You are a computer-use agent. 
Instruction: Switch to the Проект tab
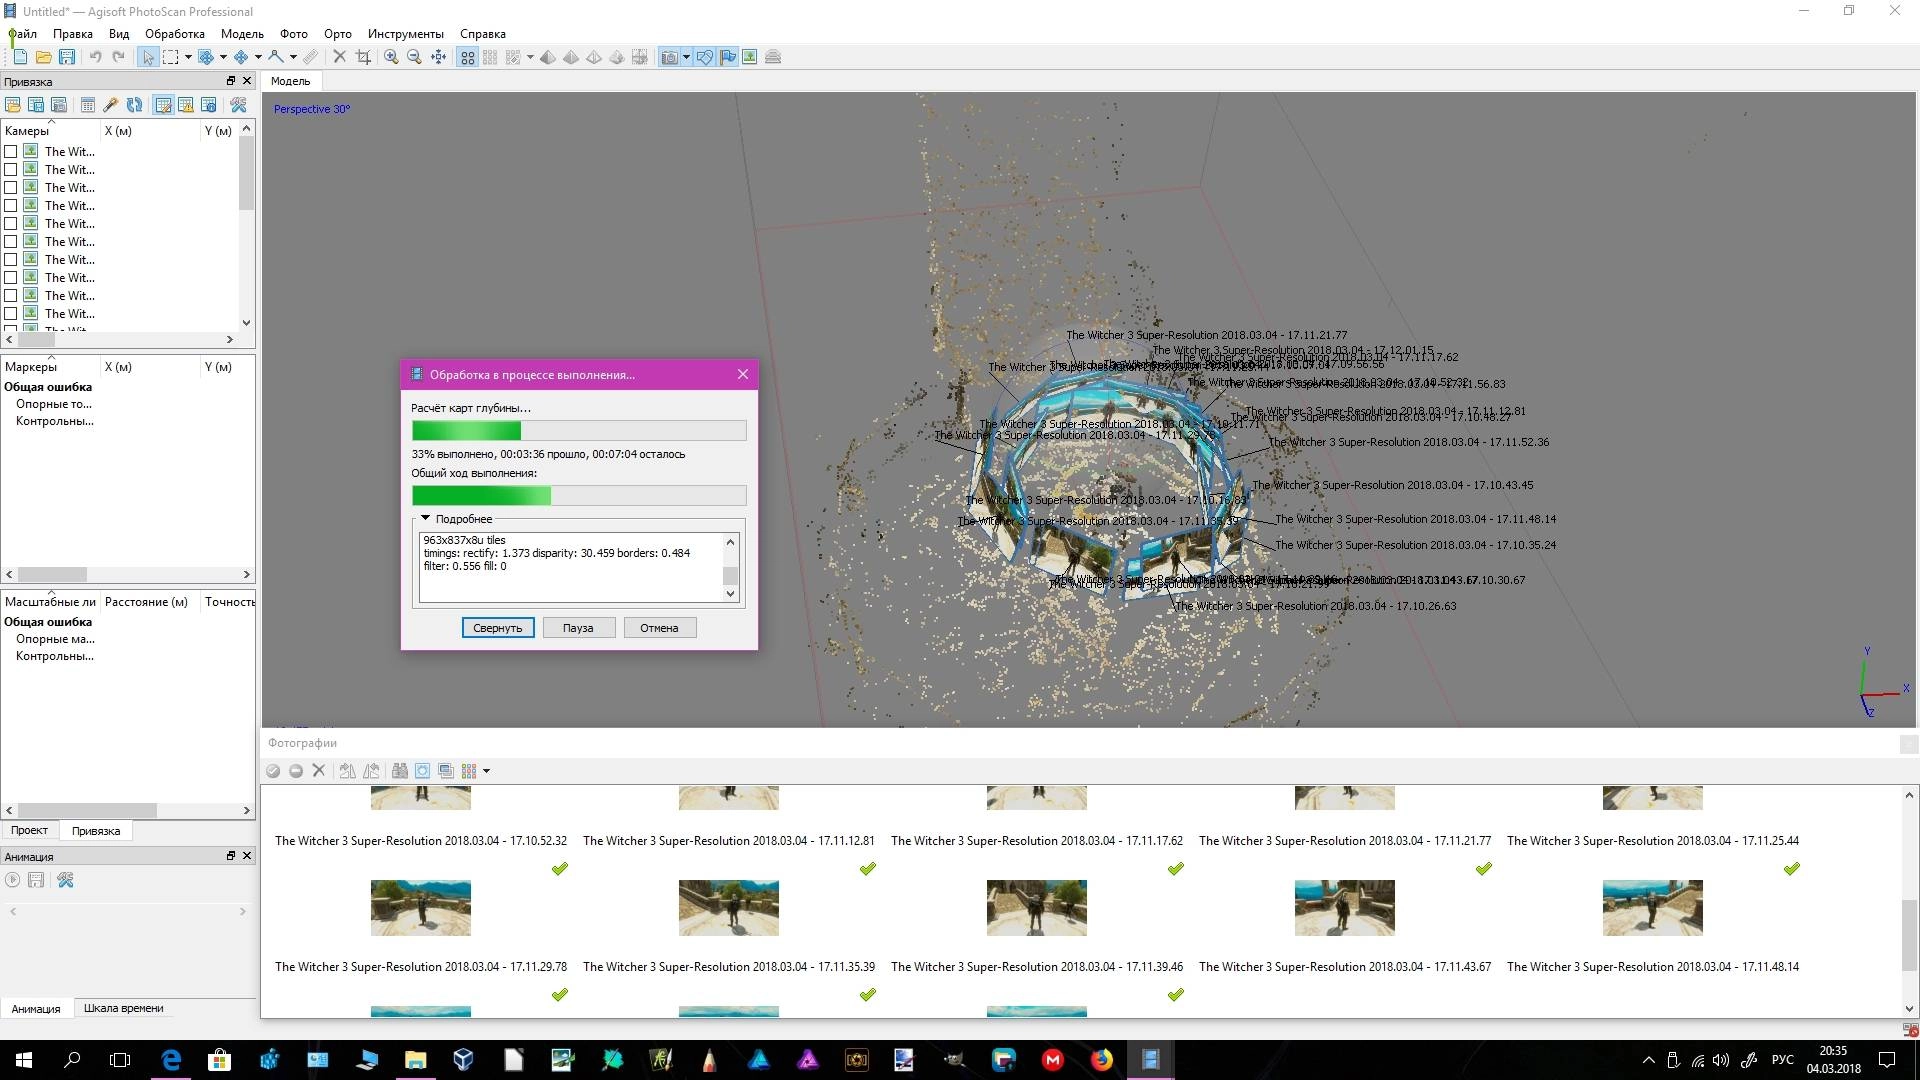point(29,830)
